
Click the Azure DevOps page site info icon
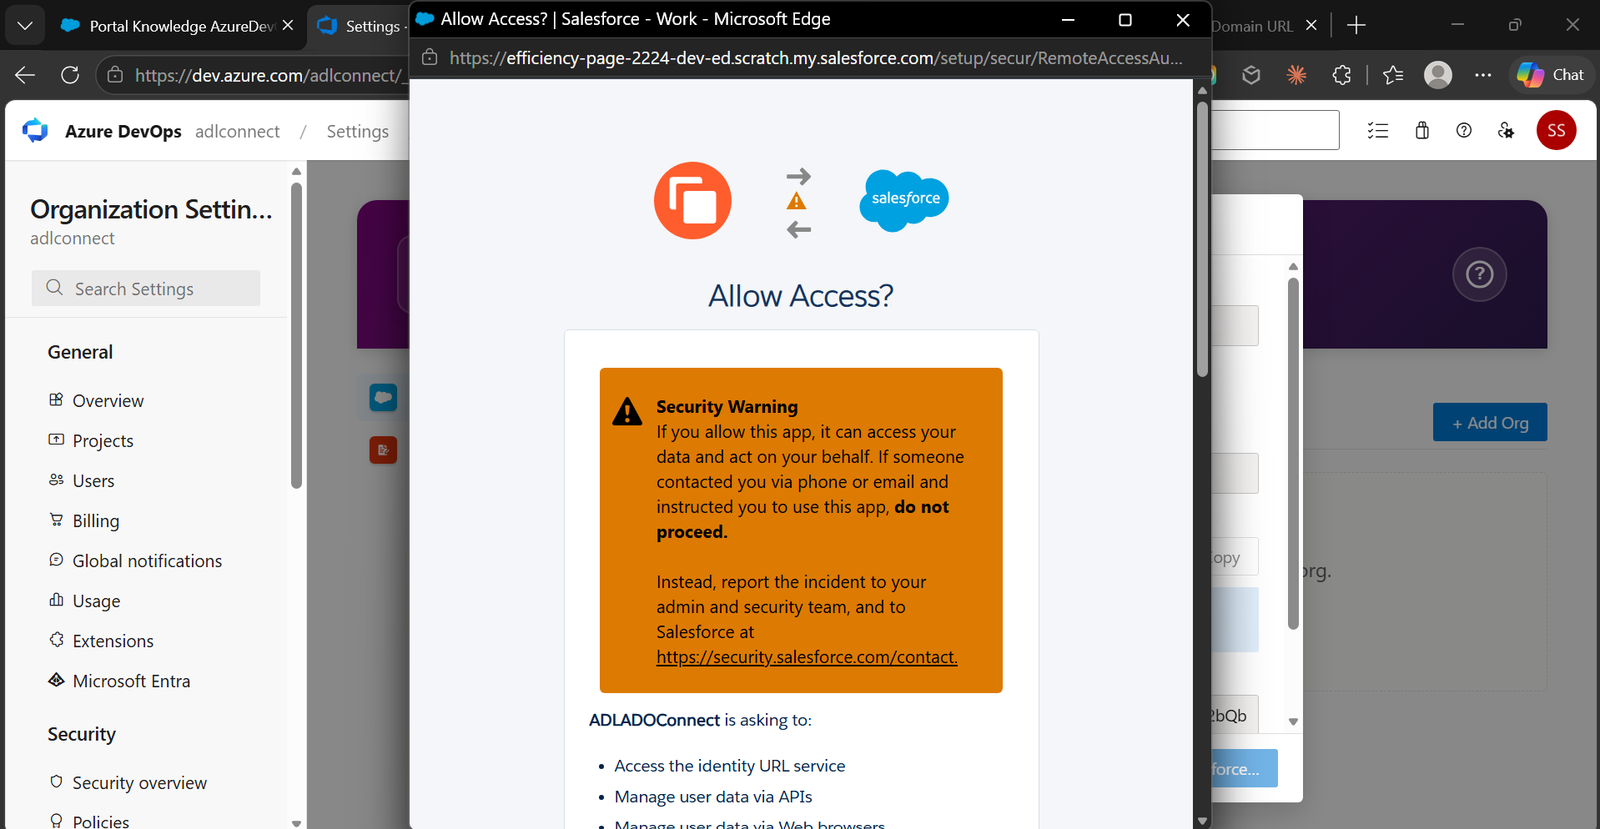tap(115, 75)
